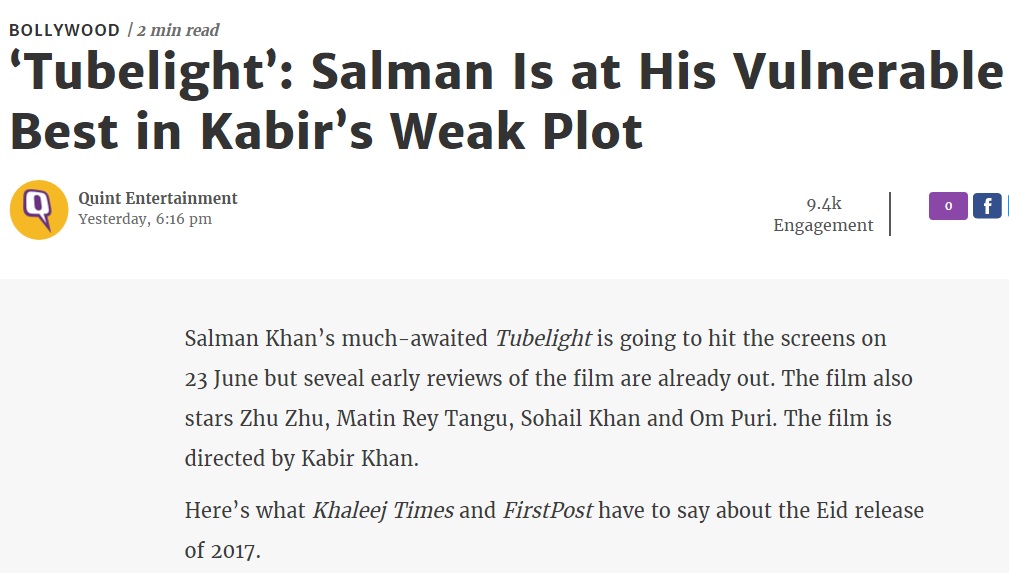Click the 'Eid release' text
1009x573 pixels.
(870, 511)
